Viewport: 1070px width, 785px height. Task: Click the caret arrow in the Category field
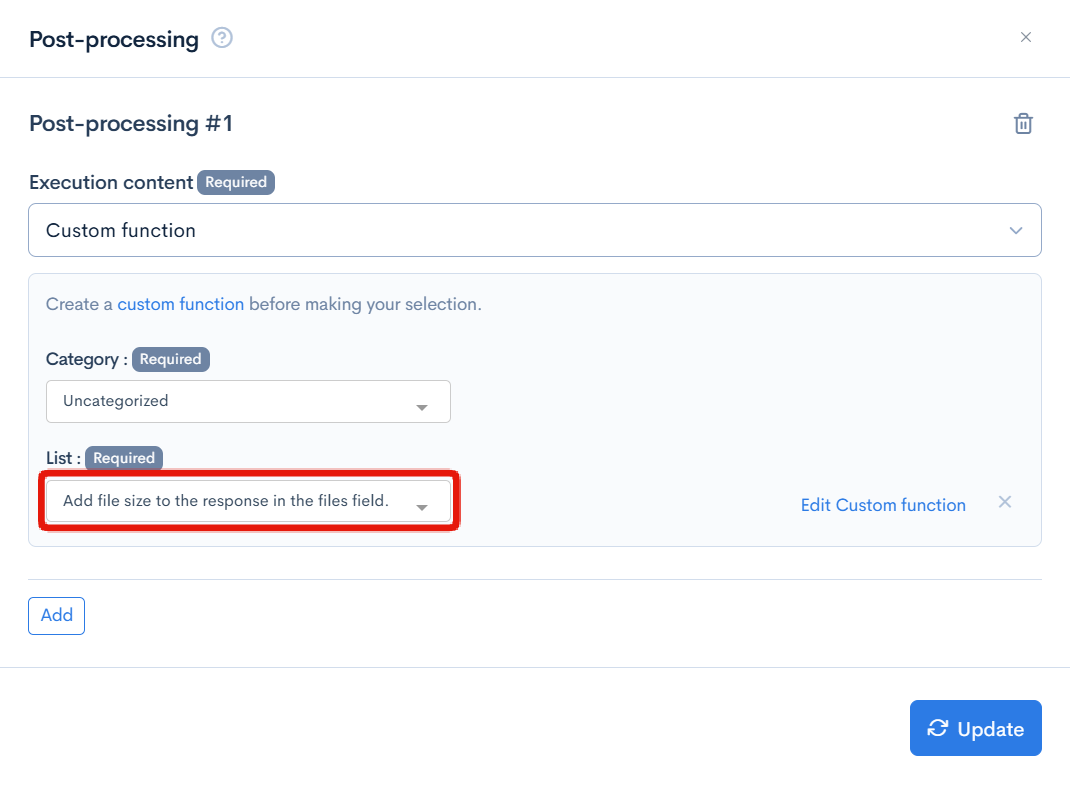pos(422,407)
